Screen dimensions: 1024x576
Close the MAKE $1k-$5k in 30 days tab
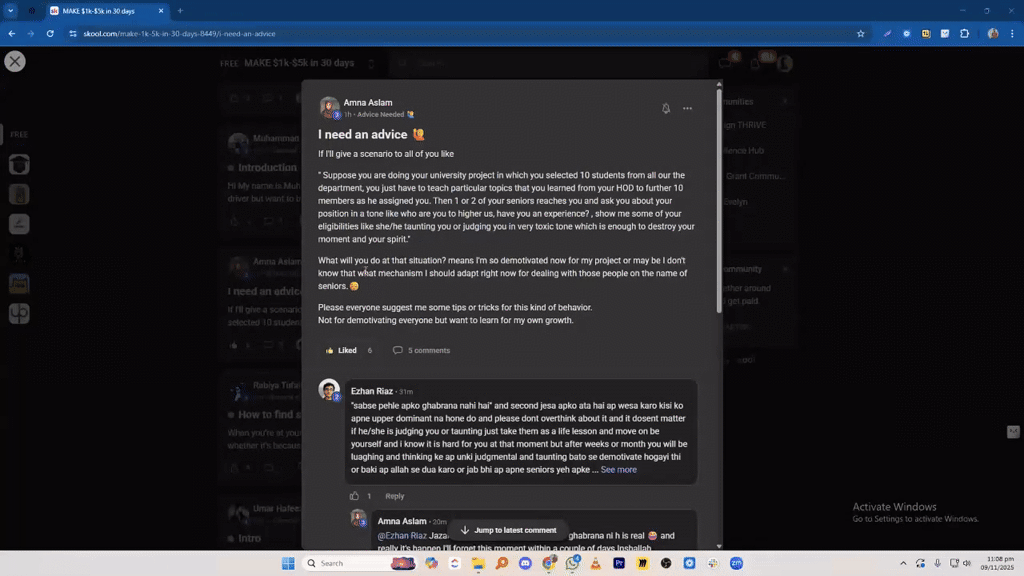pyautogui.click(x=161, y=11)
